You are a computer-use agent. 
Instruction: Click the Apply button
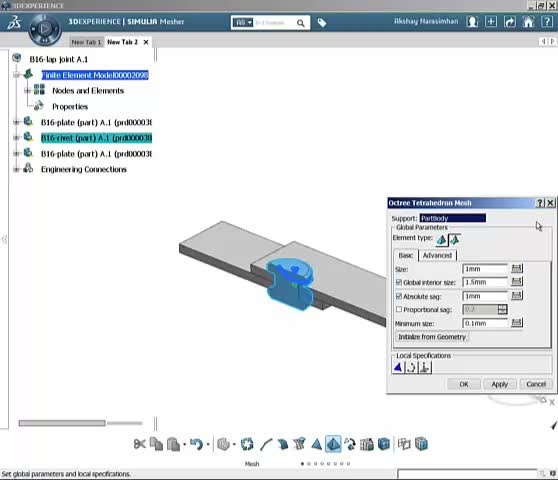pyautogui.click(x=500, y=384)
